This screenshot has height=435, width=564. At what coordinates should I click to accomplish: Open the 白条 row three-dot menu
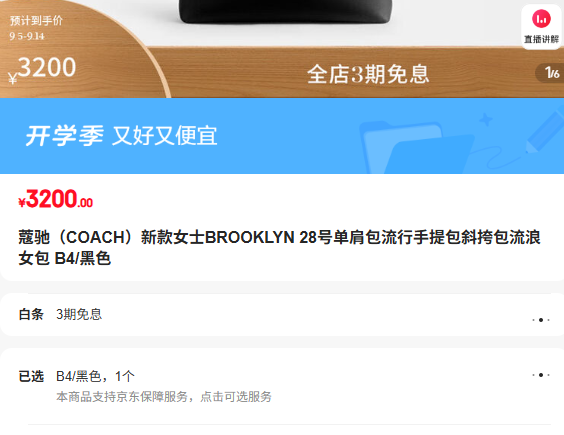click(541, 320)
